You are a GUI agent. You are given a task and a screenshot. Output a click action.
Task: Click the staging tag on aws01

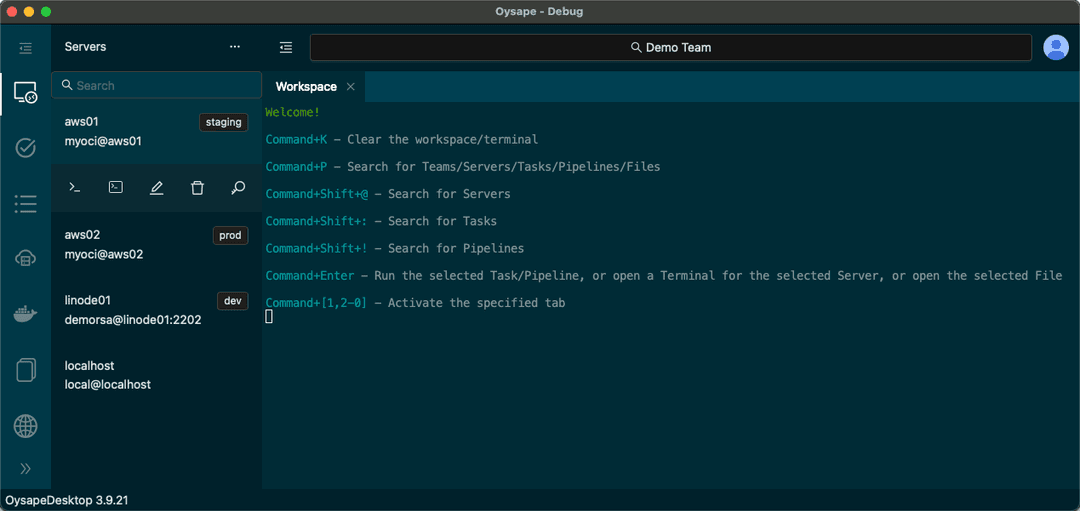(224, 122)
